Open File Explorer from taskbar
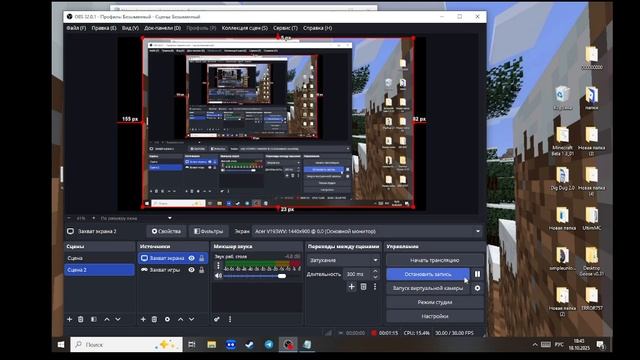Viewport: 640px width, 360px height. (x=211, y=344)
